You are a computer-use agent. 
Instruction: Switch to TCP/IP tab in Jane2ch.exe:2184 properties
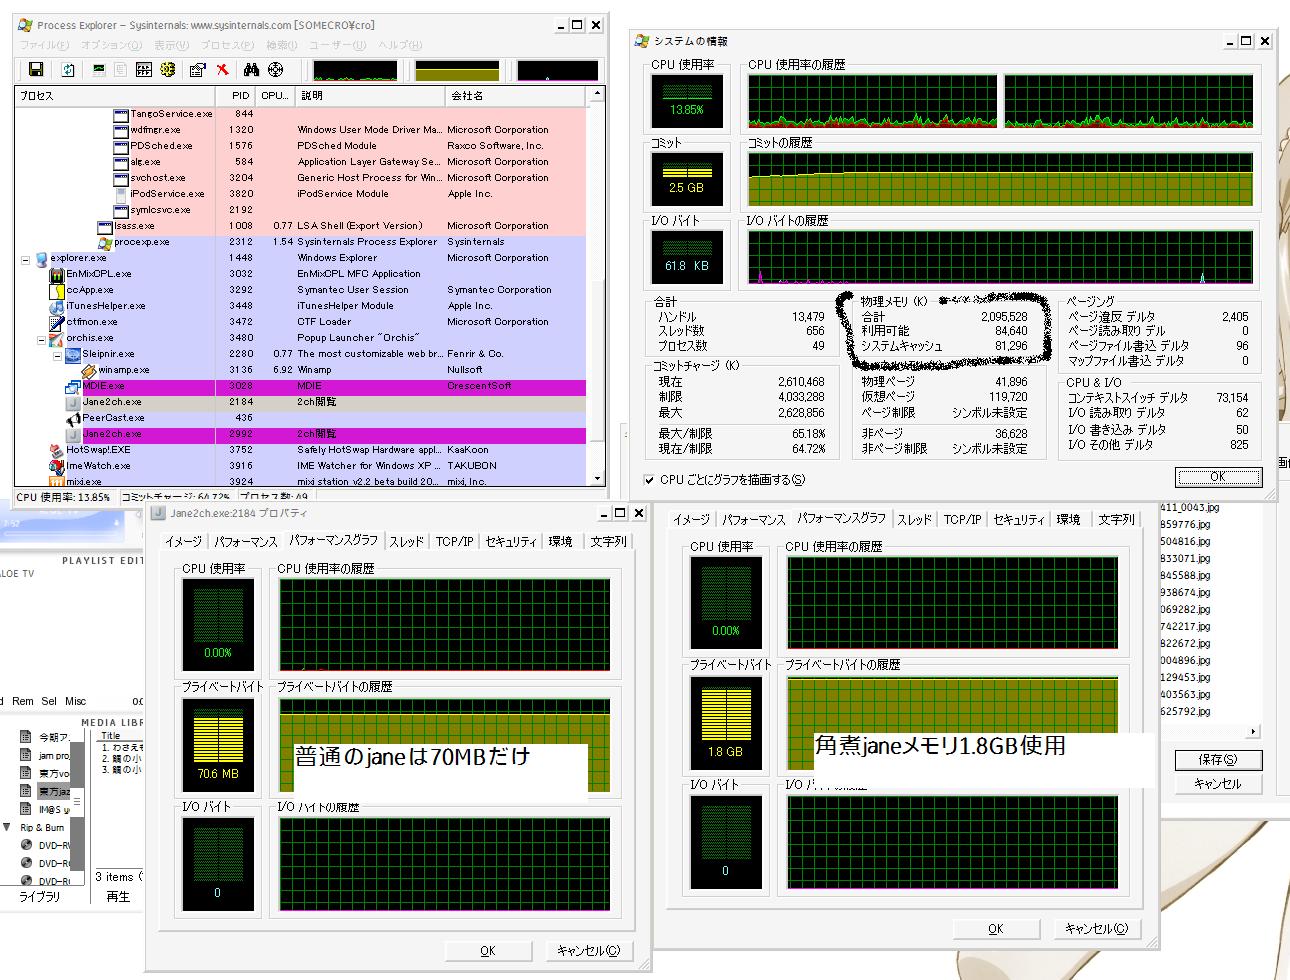(x=454, y=541)
